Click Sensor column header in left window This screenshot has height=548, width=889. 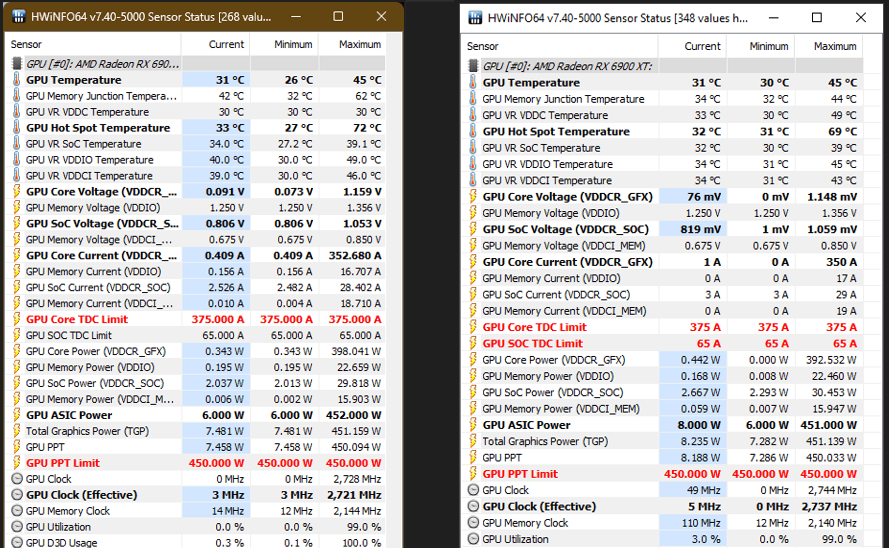(x=94, y=44)
